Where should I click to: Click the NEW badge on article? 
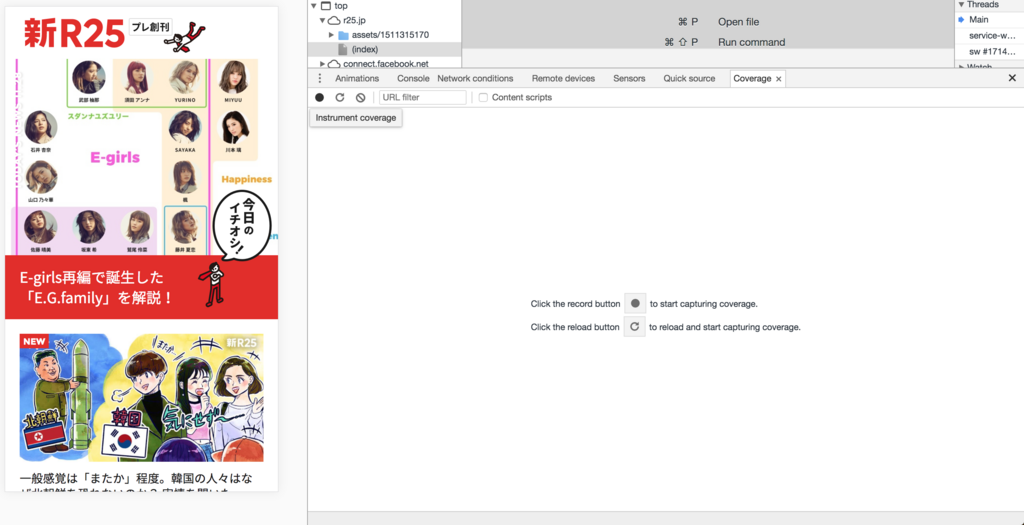coord(34,341)
